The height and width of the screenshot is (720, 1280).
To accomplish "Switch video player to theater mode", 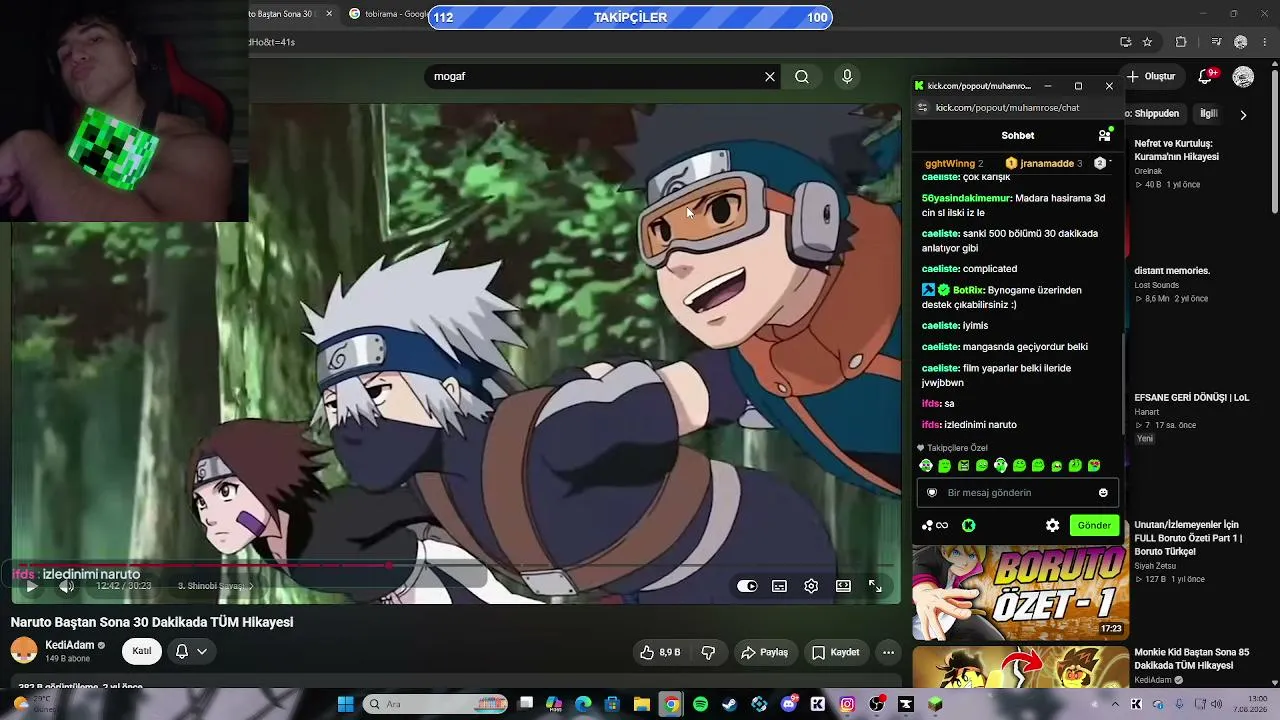I will coord(843,586).
